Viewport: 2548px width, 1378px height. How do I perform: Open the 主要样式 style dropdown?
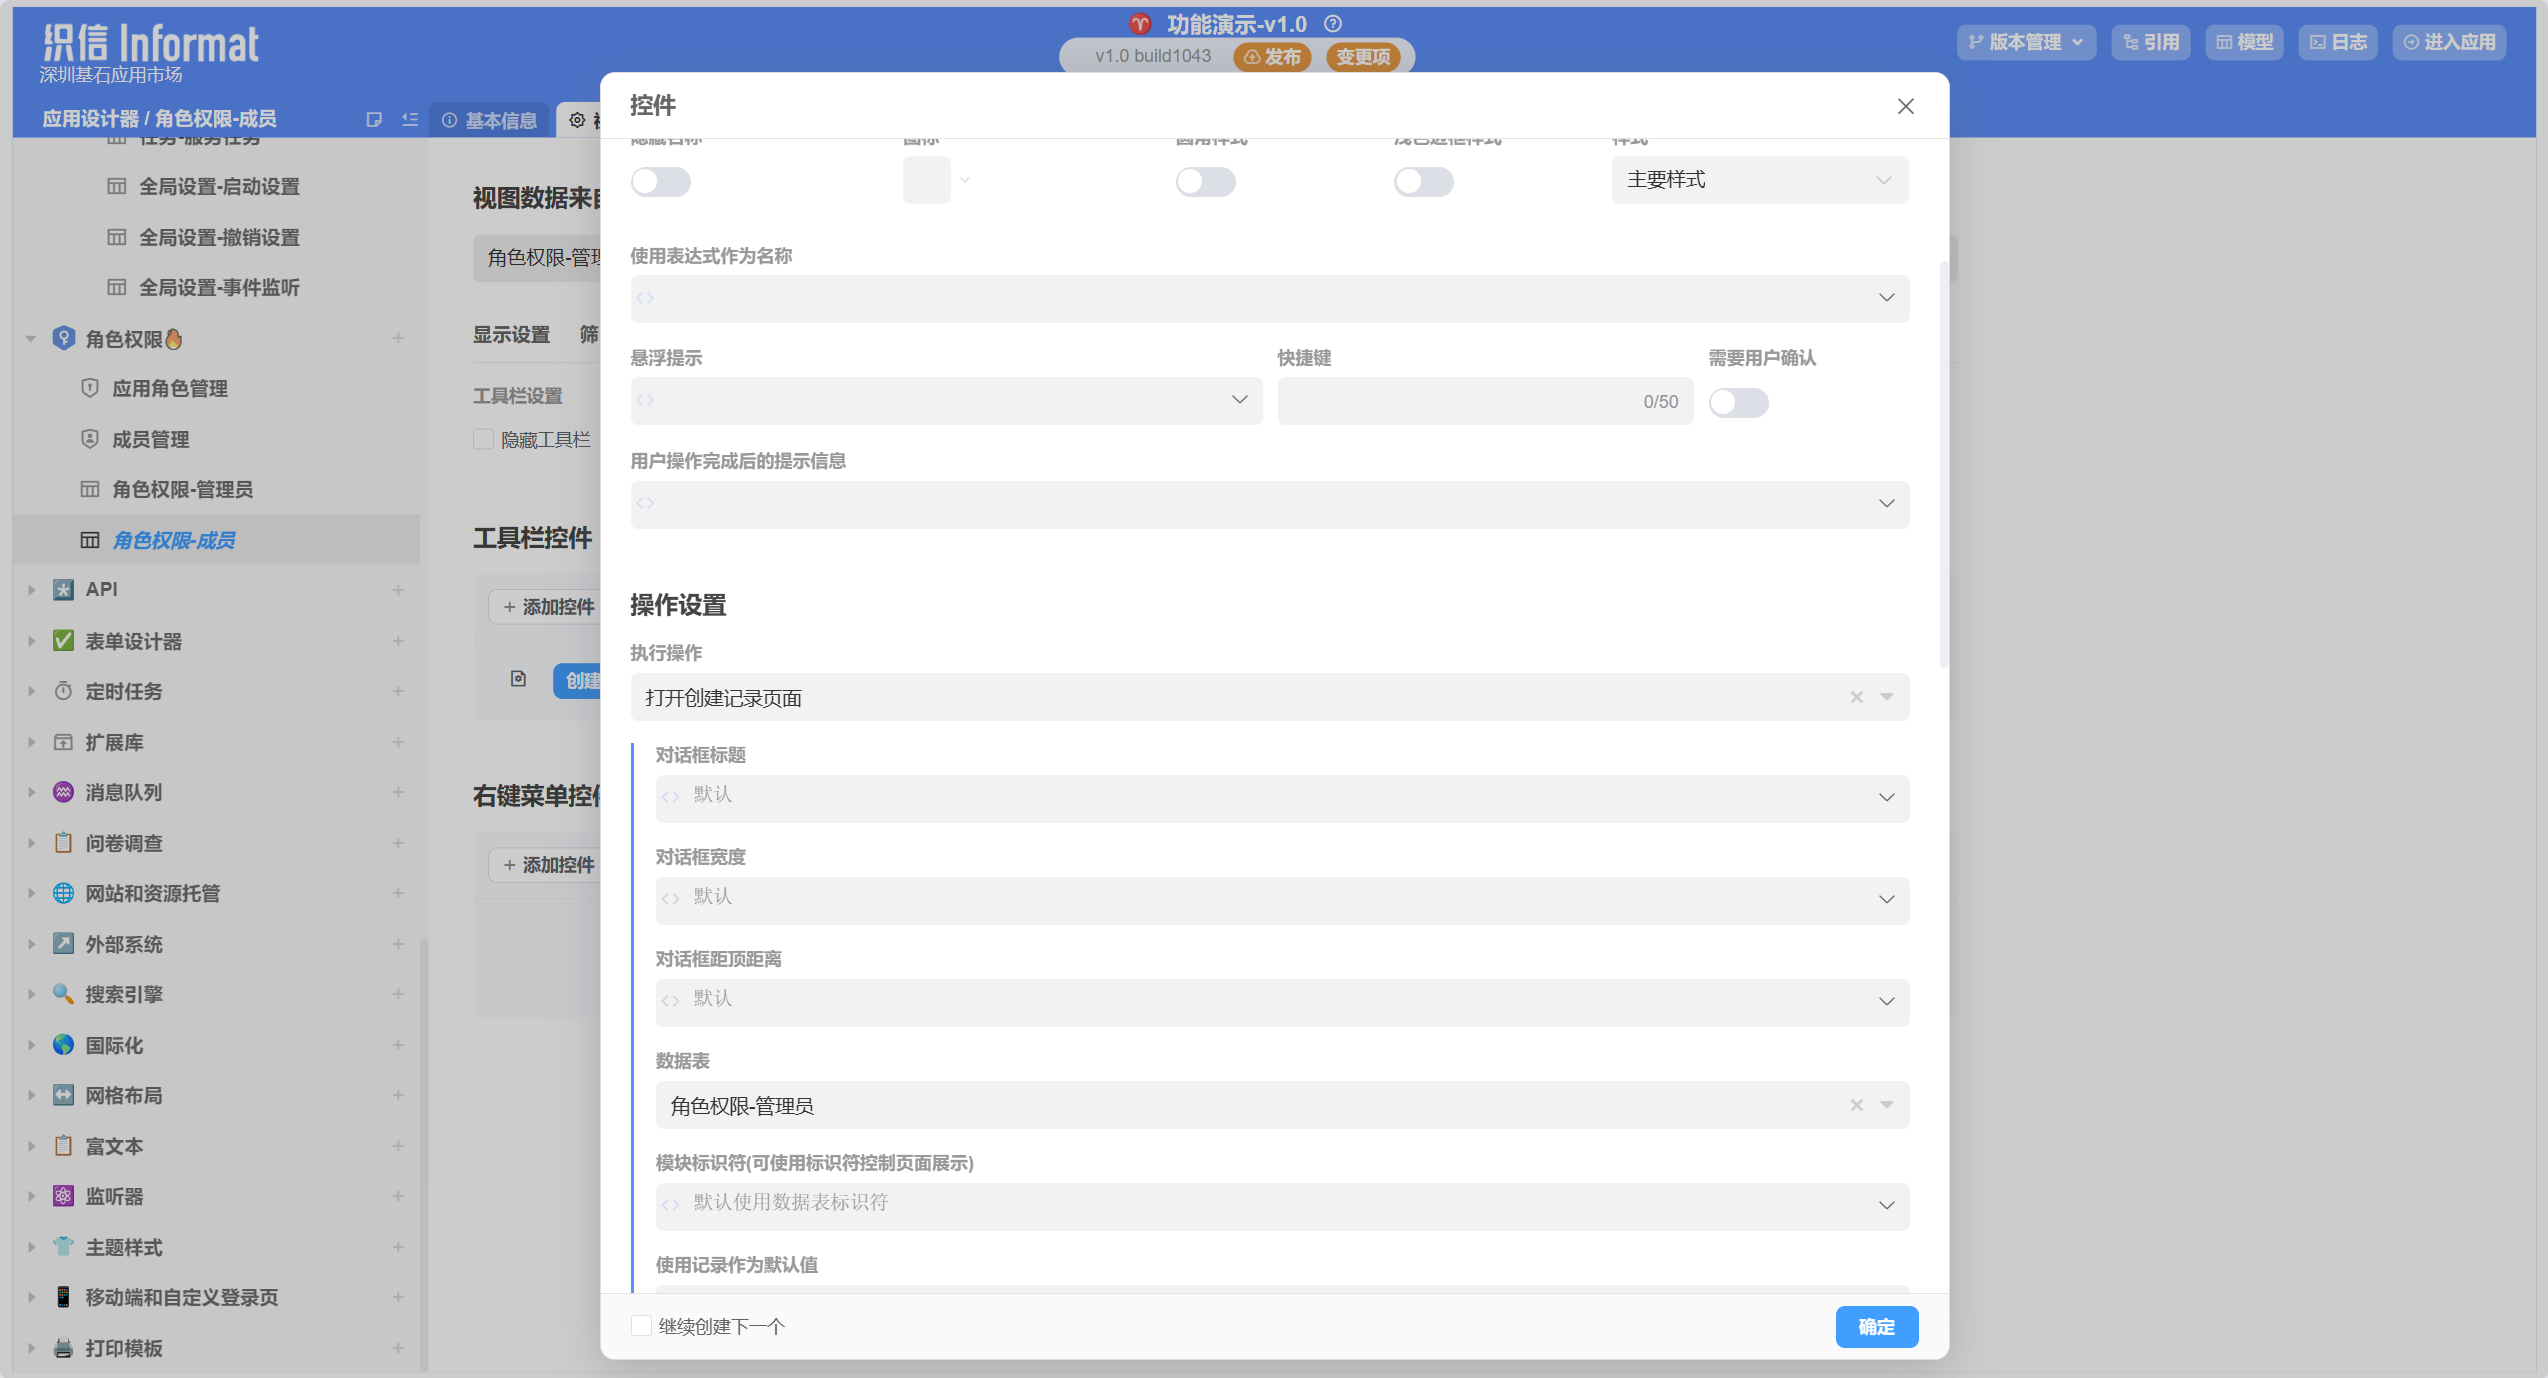(x=1759, y=180)
